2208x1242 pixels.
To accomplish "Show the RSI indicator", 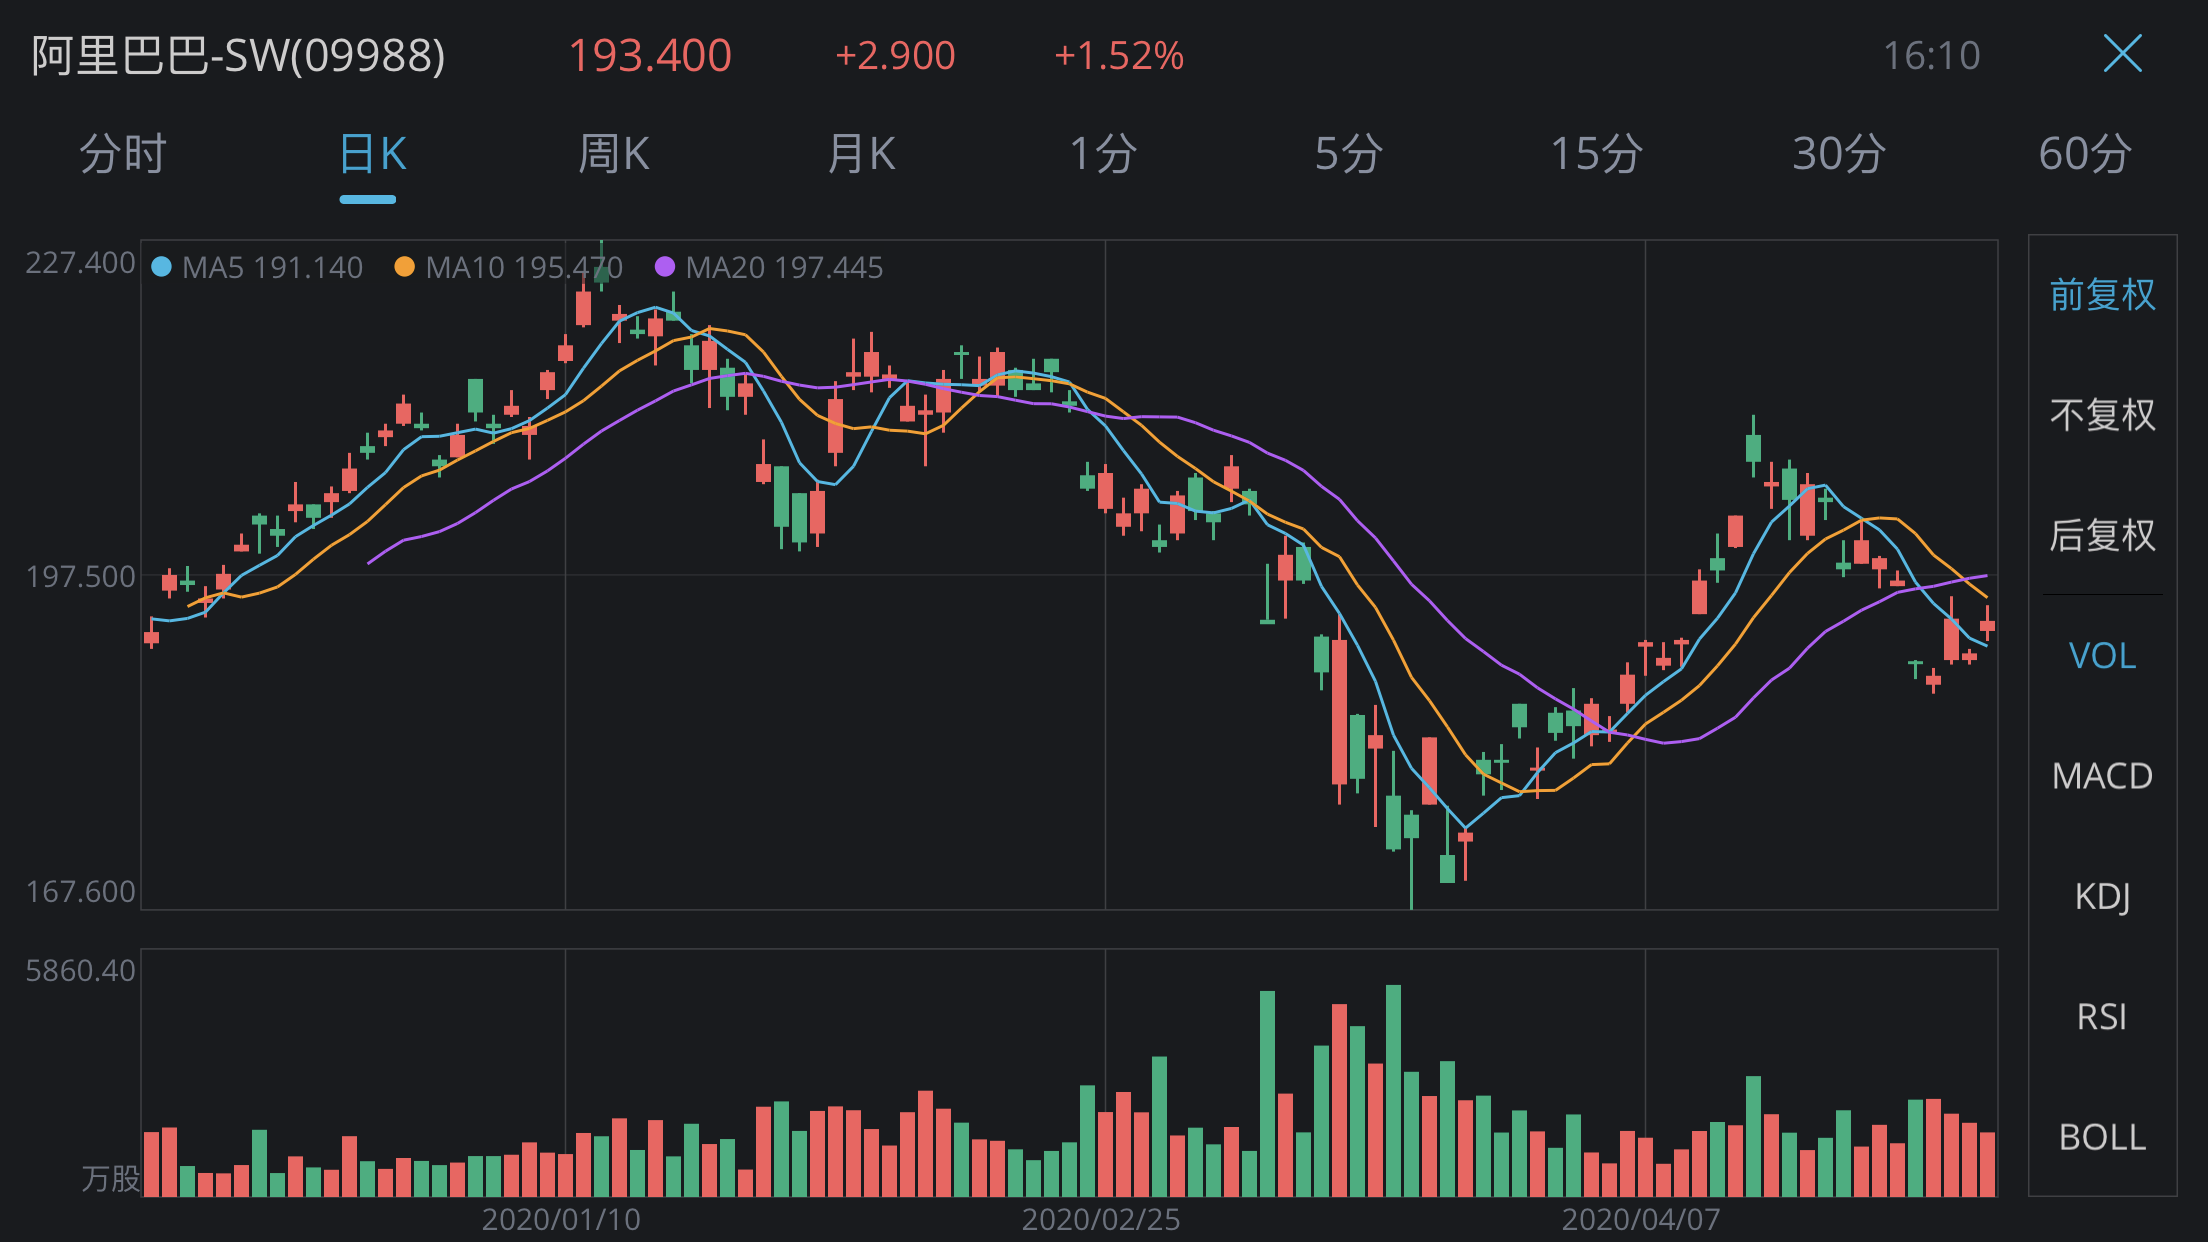I will tap(2102, 1017).
